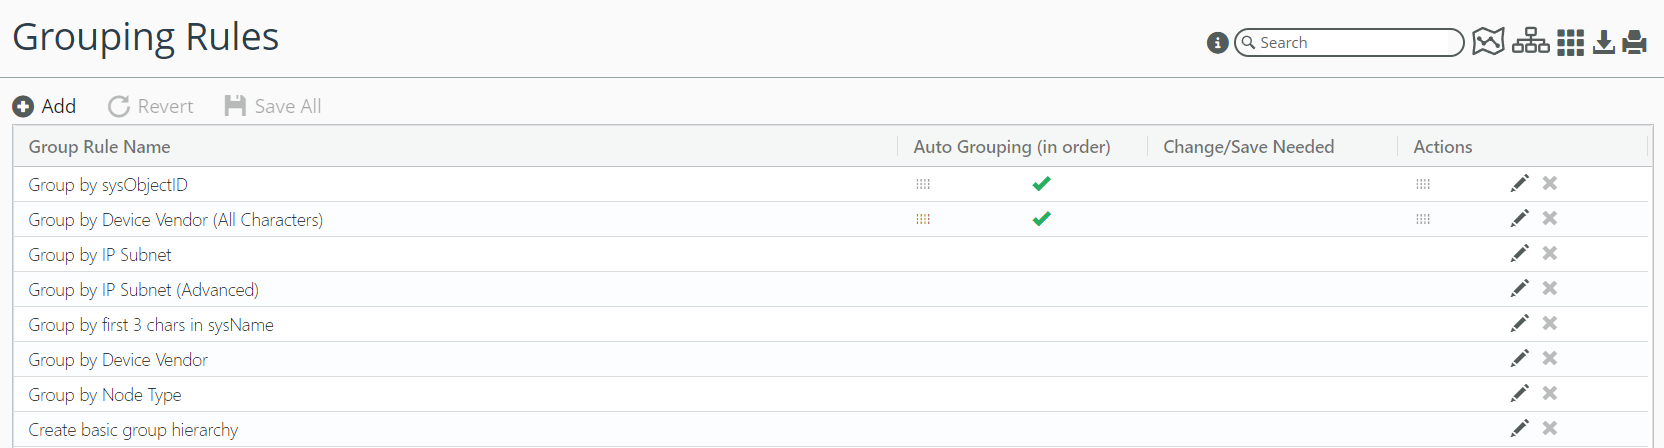Edit the Group by sysObjectID rule

(x=1519, y=184)
